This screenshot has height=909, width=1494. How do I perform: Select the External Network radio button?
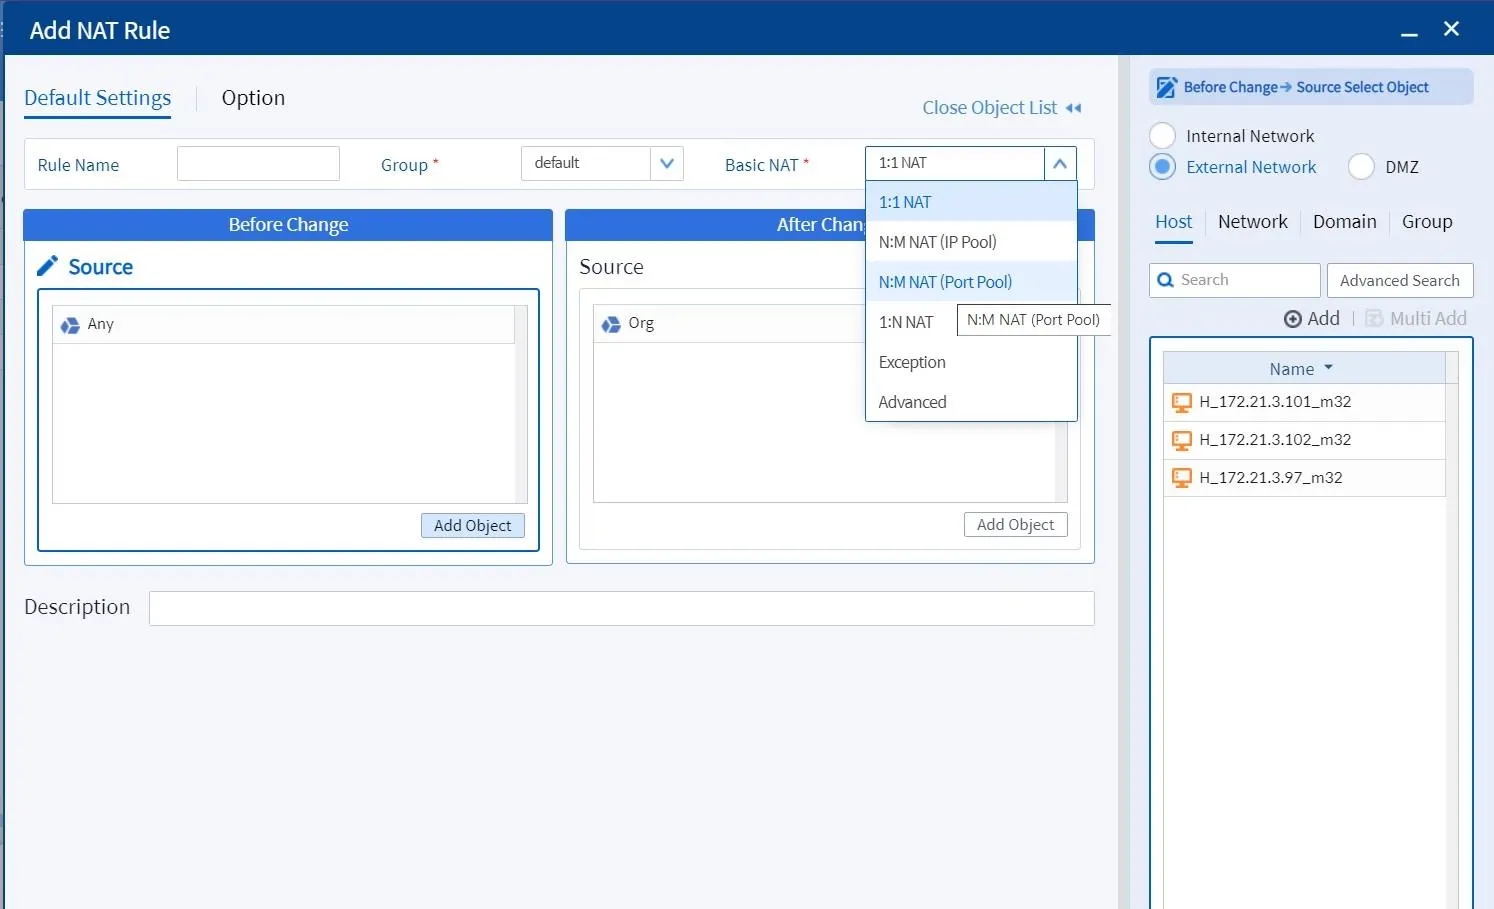[x=1162, y=167]
